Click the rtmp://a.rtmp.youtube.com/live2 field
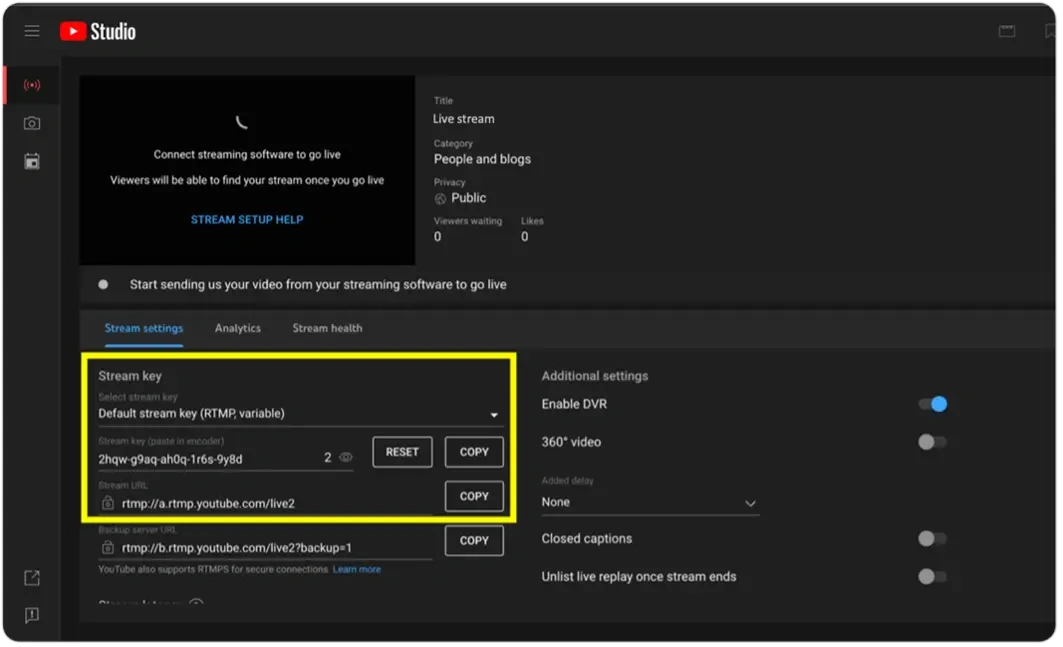Viewport: 1063px width, 647px height. tap(265, 503)
